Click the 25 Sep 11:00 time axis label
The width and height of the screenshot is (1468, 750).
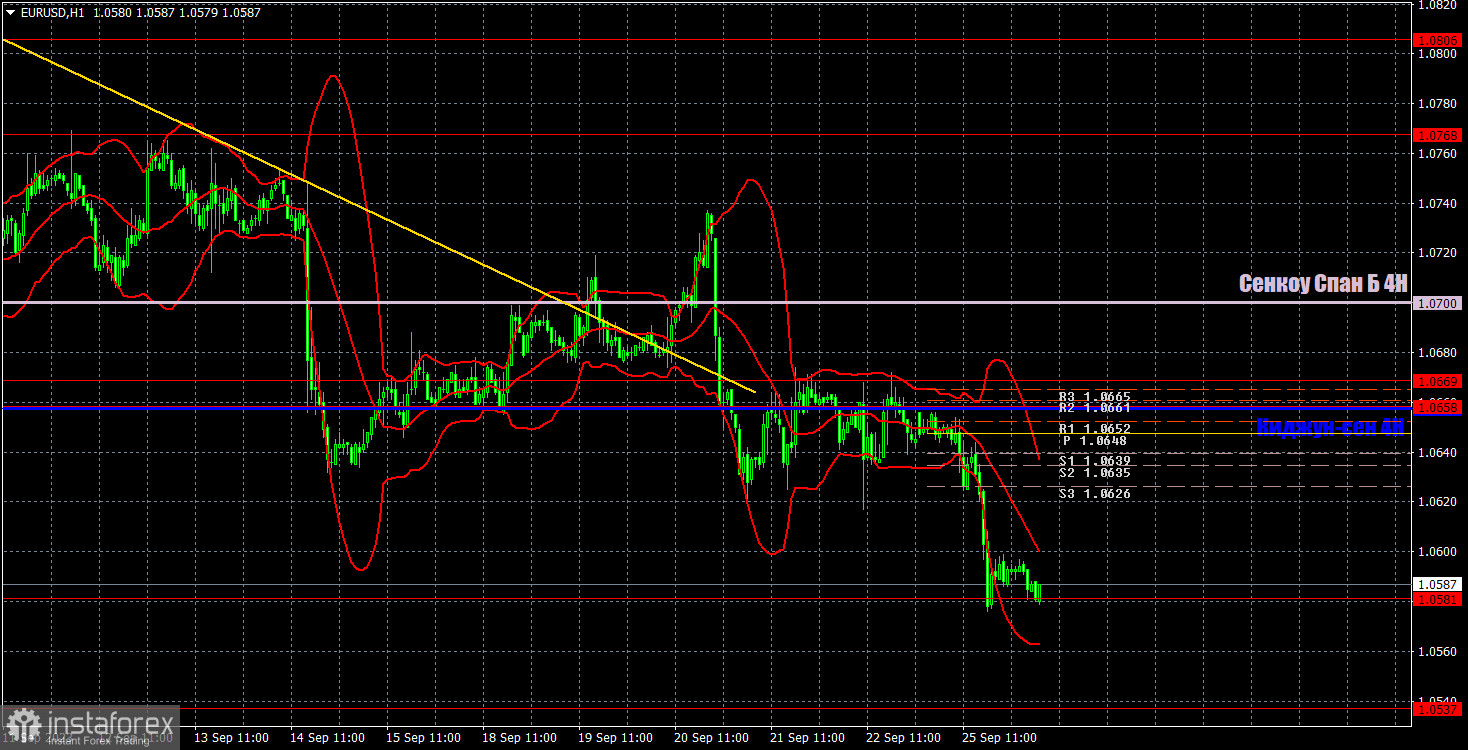tap(998, 738)
